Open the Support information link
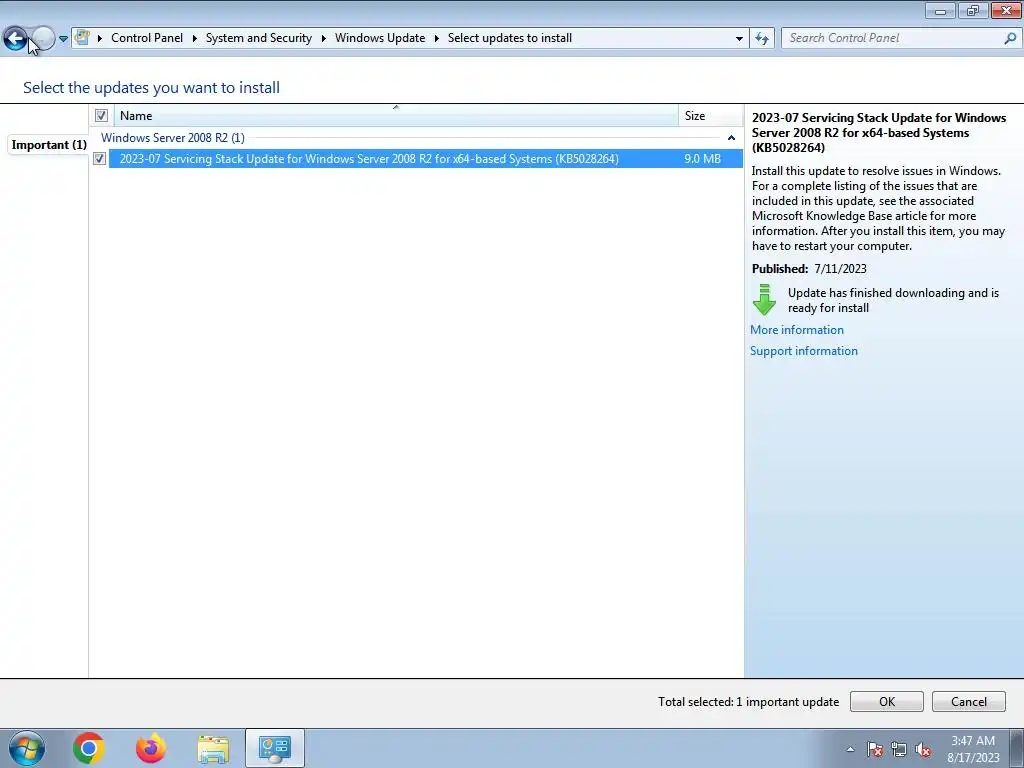Viewport: 1024px width, 768px height. (x=804, y=351)
